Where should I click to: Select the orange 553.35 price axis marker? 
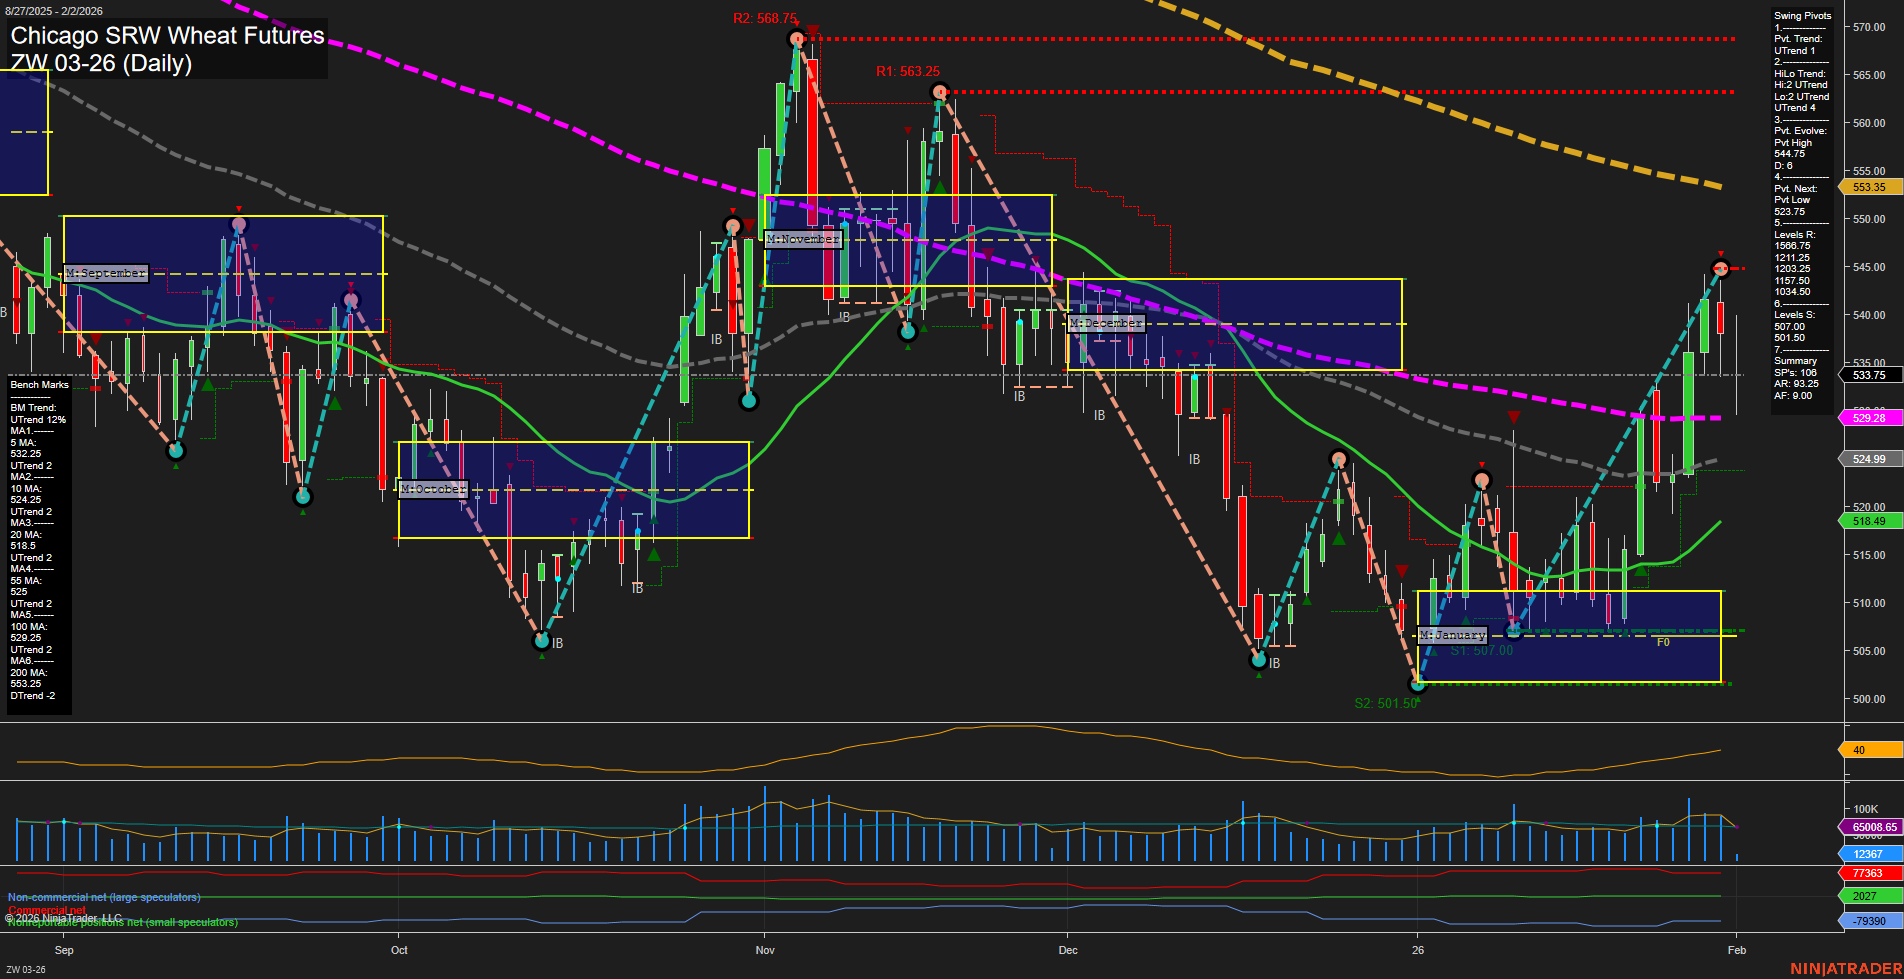tap(1868, 187)
